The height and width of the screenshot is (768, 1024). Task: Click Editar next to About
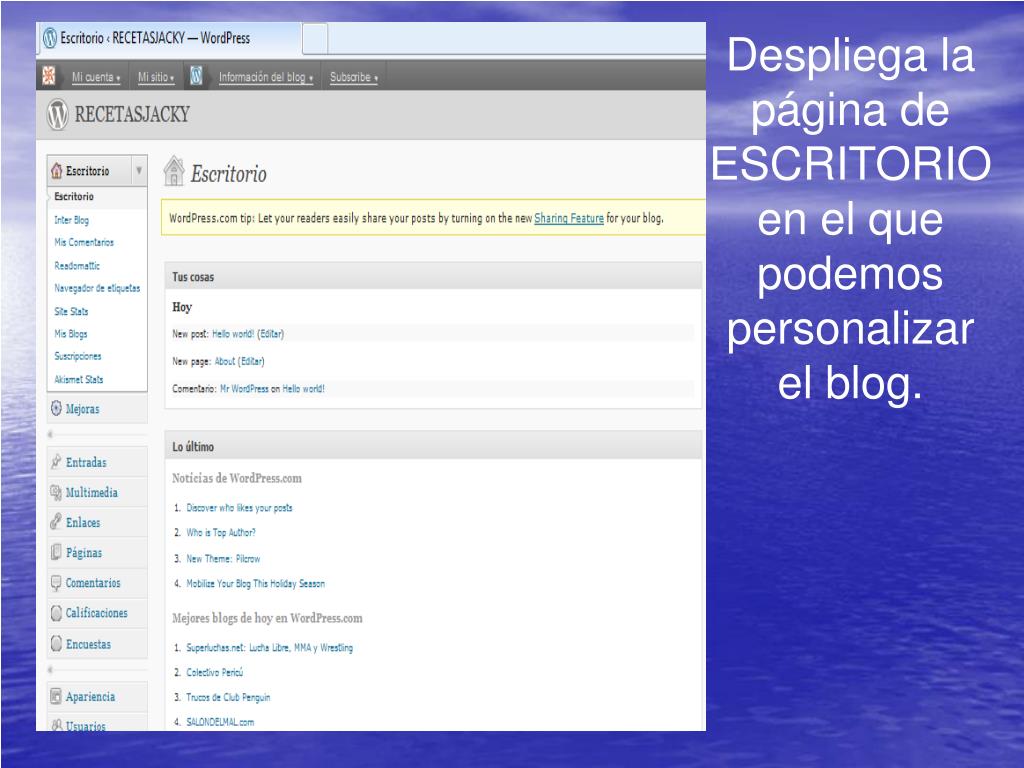(251, 361)
